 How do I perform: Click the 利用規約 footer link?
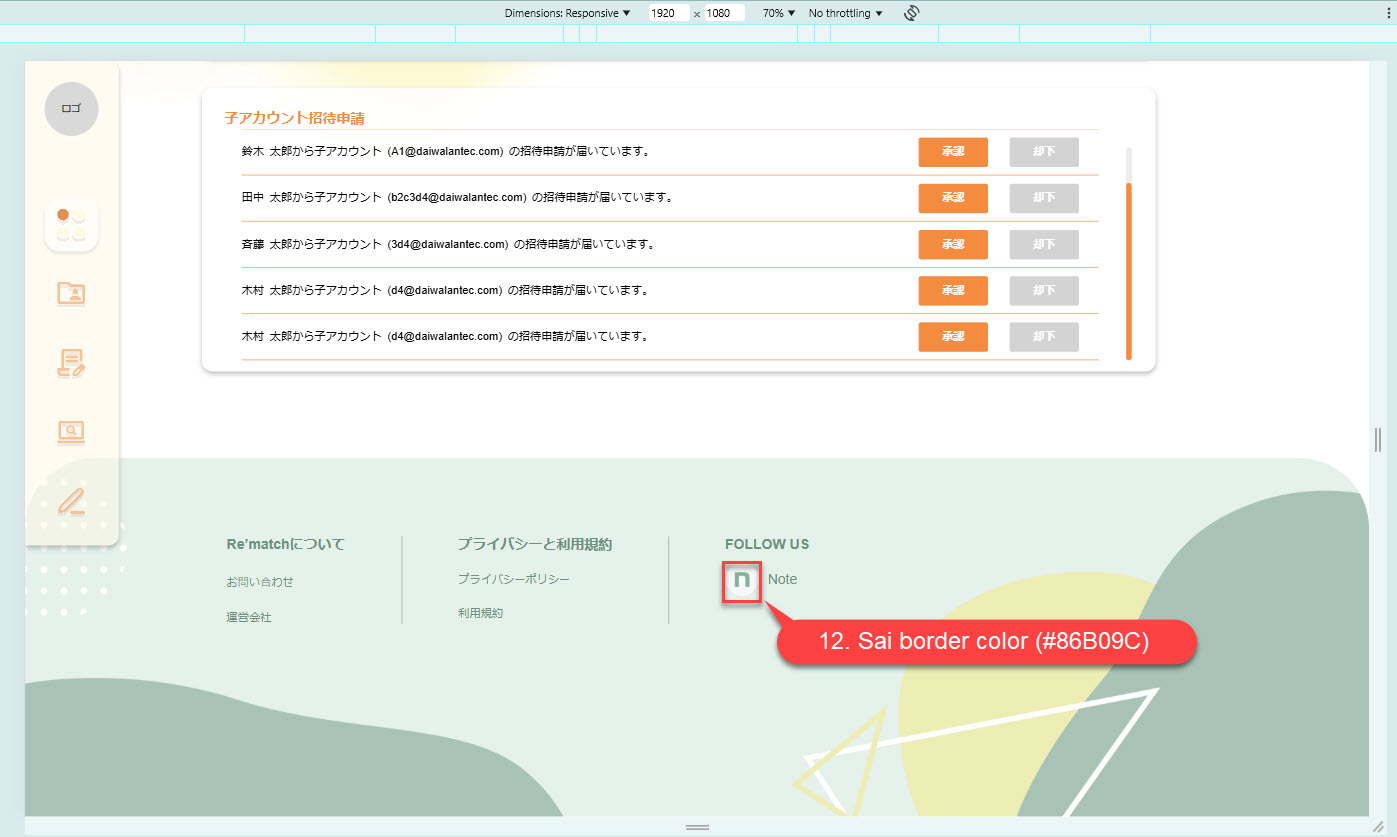[480, 613]
